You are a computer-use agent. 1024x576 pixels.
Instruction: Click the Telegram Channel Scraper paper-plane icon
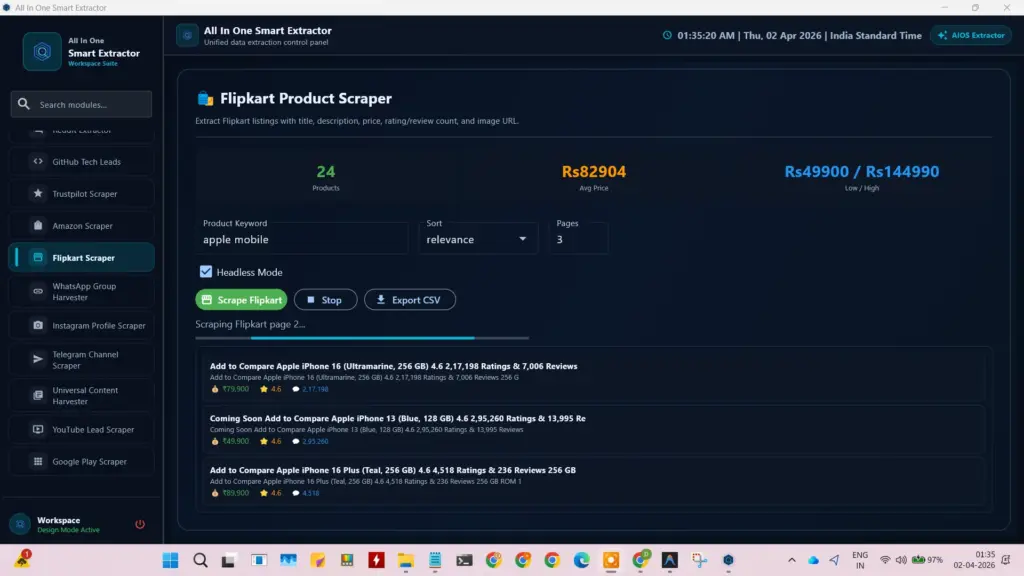38,359
